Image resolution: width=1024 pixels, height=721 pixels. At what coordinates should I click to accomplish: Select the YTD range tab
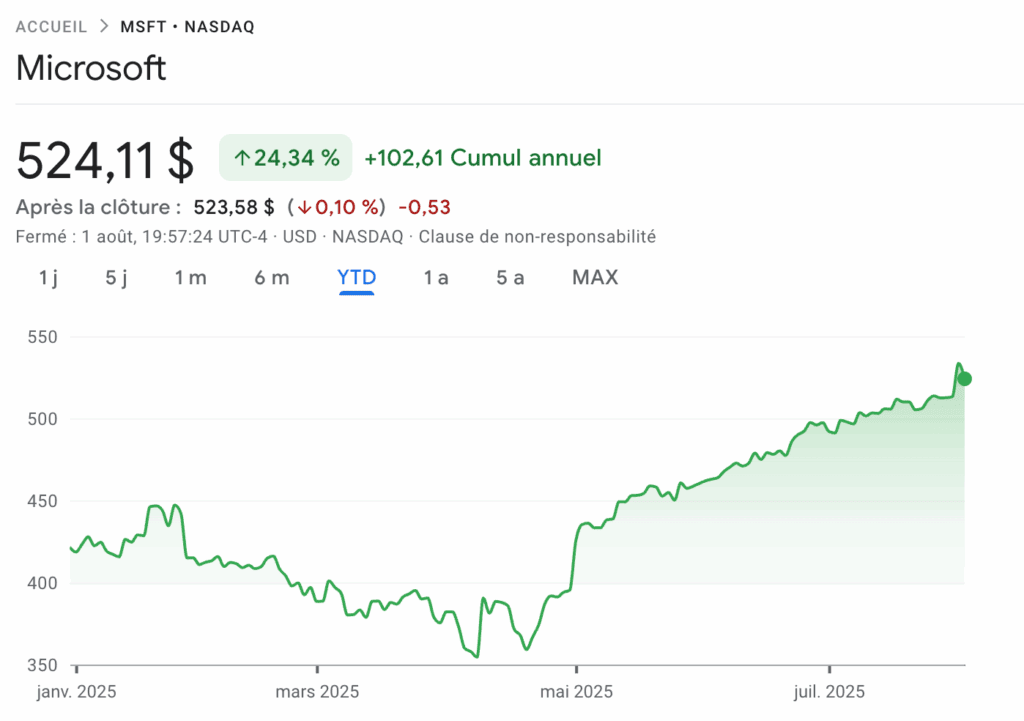point(357,278)
